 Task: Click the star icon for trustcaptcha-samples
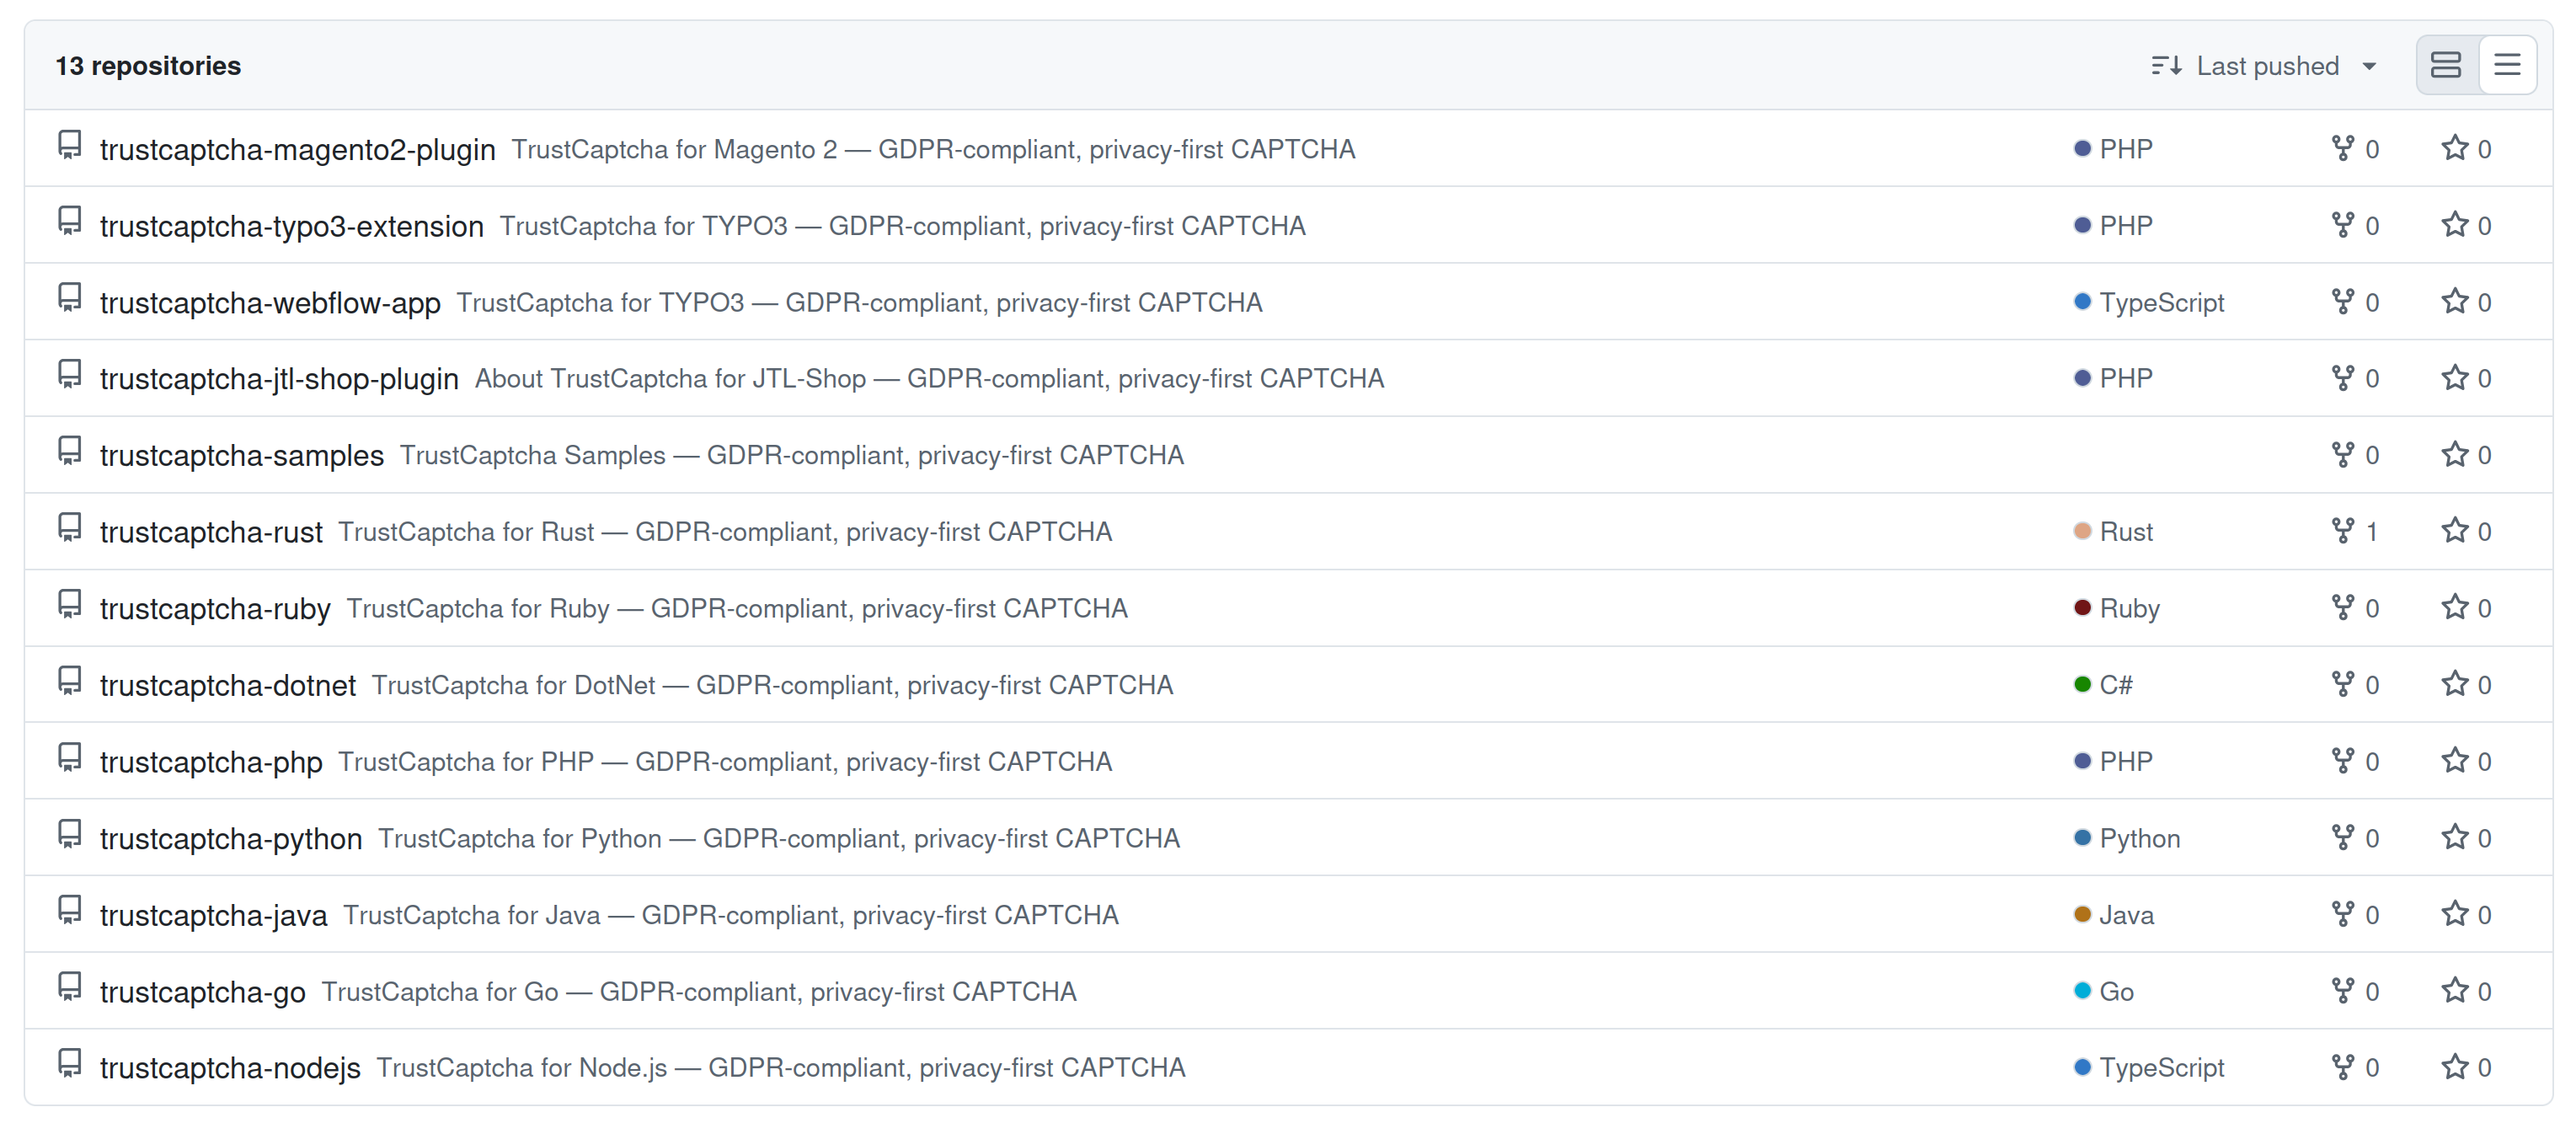(x=2455, y=454)
